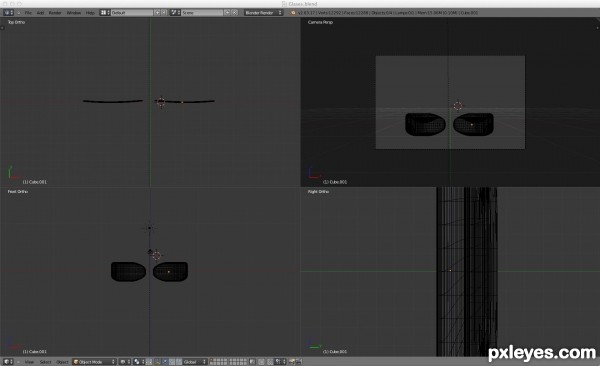Open the Render menu
600x366 pixels.
coord(55,13)
